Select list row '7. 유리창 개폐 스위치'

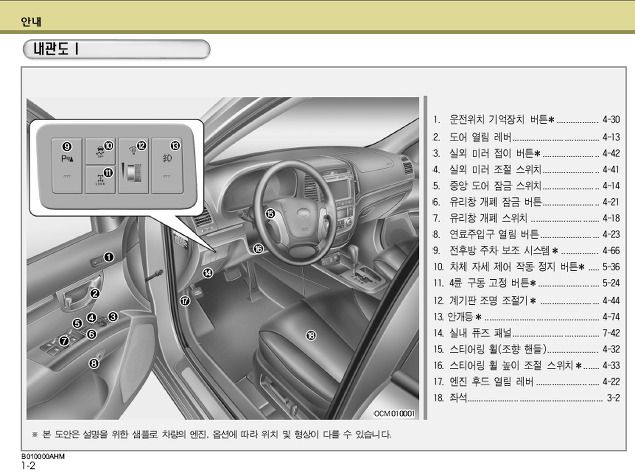526,218
